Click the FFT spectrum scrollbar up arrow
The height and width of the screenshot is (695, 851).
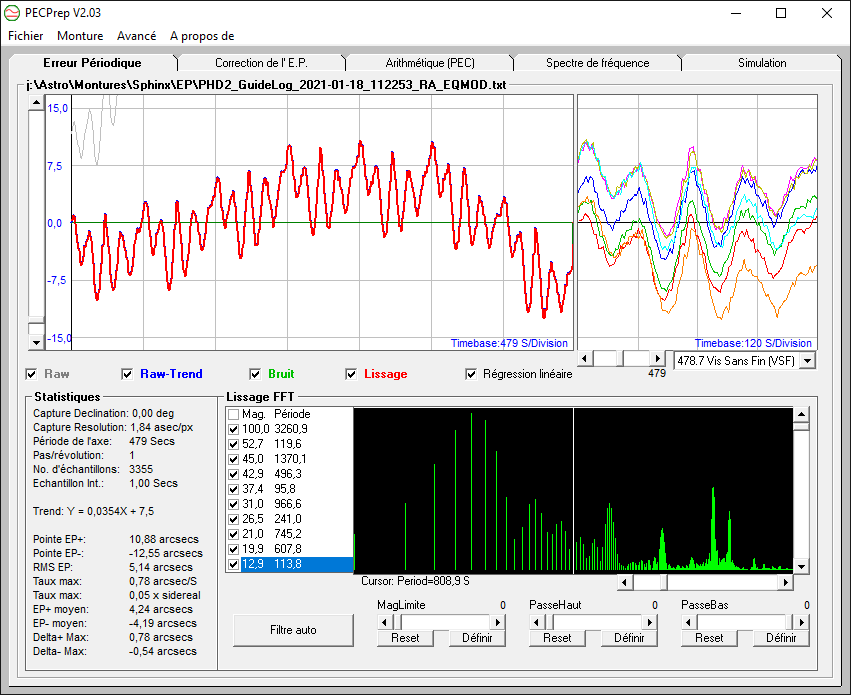point(801,415)
